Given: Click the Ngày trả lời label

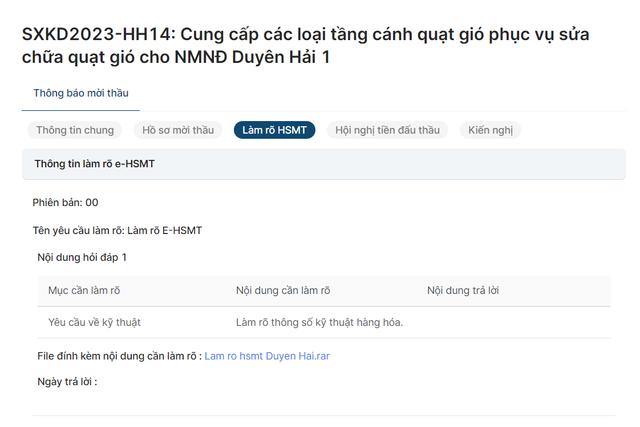Looking at the screenshot, I should pyautogui.click(x=66, y=381).
